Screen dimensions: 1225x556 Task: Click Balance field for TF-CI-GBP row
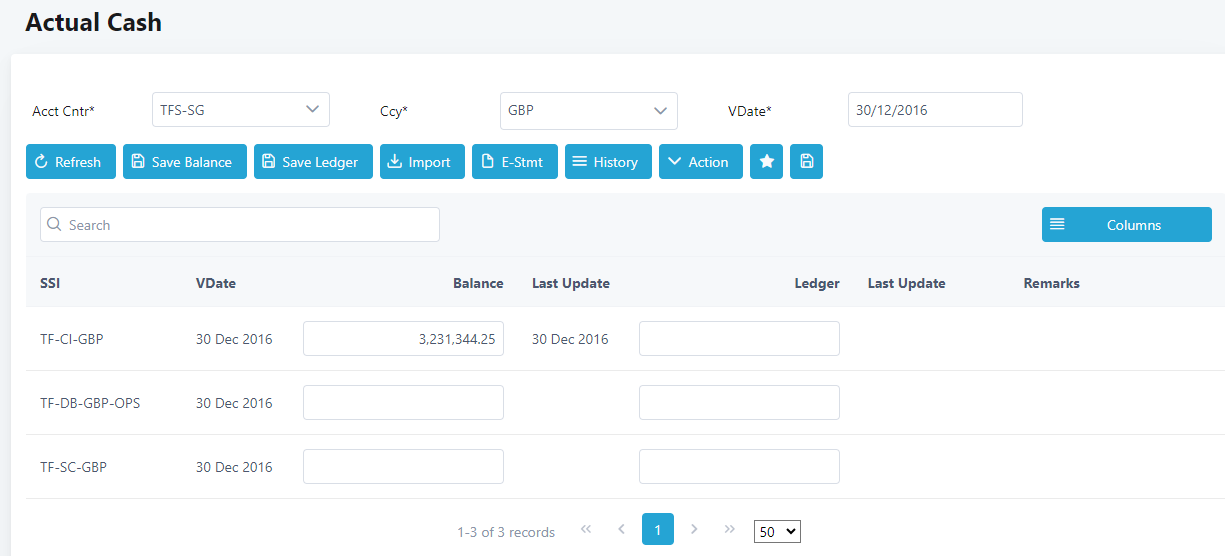point(403,339)
